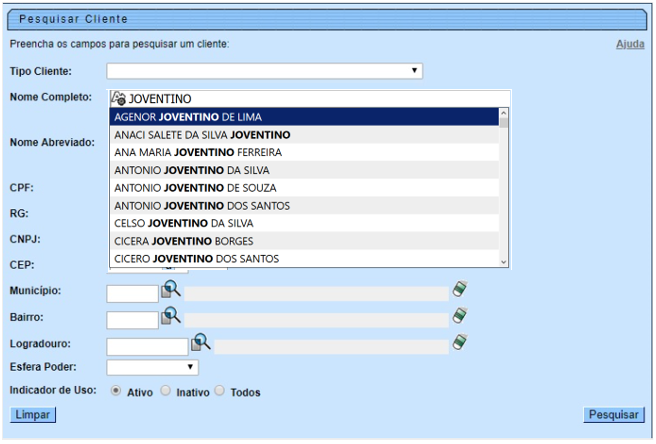Open the Tipo Cliente dropdown
Screen dimensions: 656x444
coord(265,71)
